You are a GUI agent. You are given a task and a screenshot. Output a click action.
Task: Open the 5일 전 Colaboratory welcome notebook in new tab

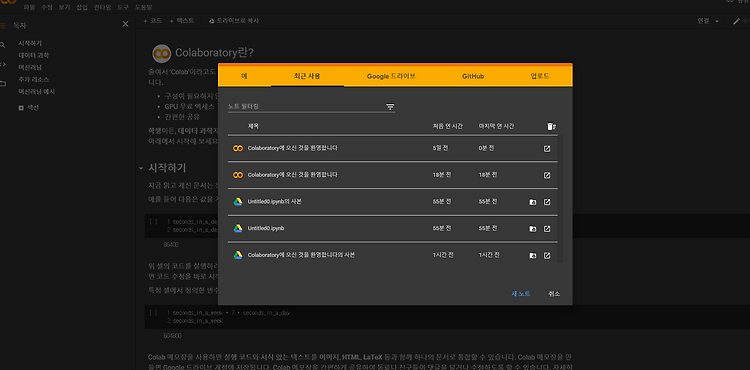[547, 149]
